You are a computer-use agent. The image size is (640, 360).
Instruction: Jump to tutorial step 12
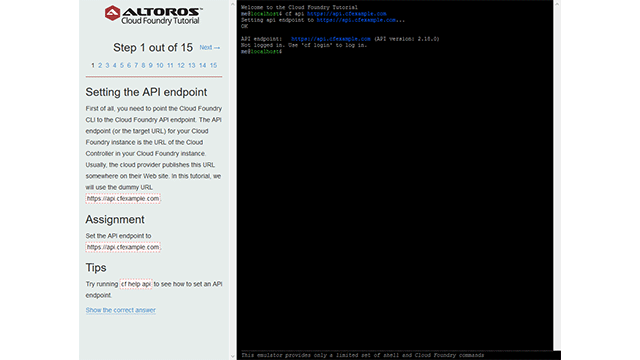point(181,65)
